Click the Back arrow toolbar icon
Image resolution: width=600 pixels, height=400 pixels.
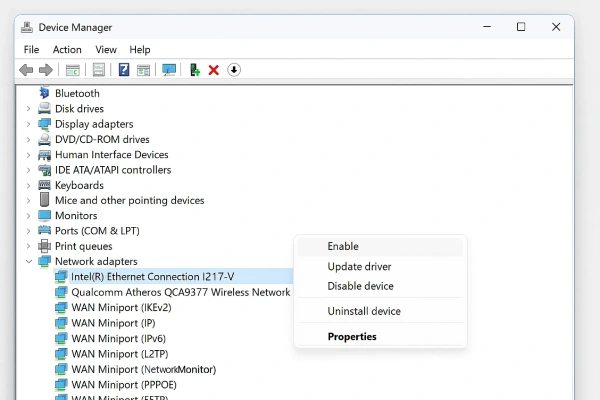pos(26,70)
